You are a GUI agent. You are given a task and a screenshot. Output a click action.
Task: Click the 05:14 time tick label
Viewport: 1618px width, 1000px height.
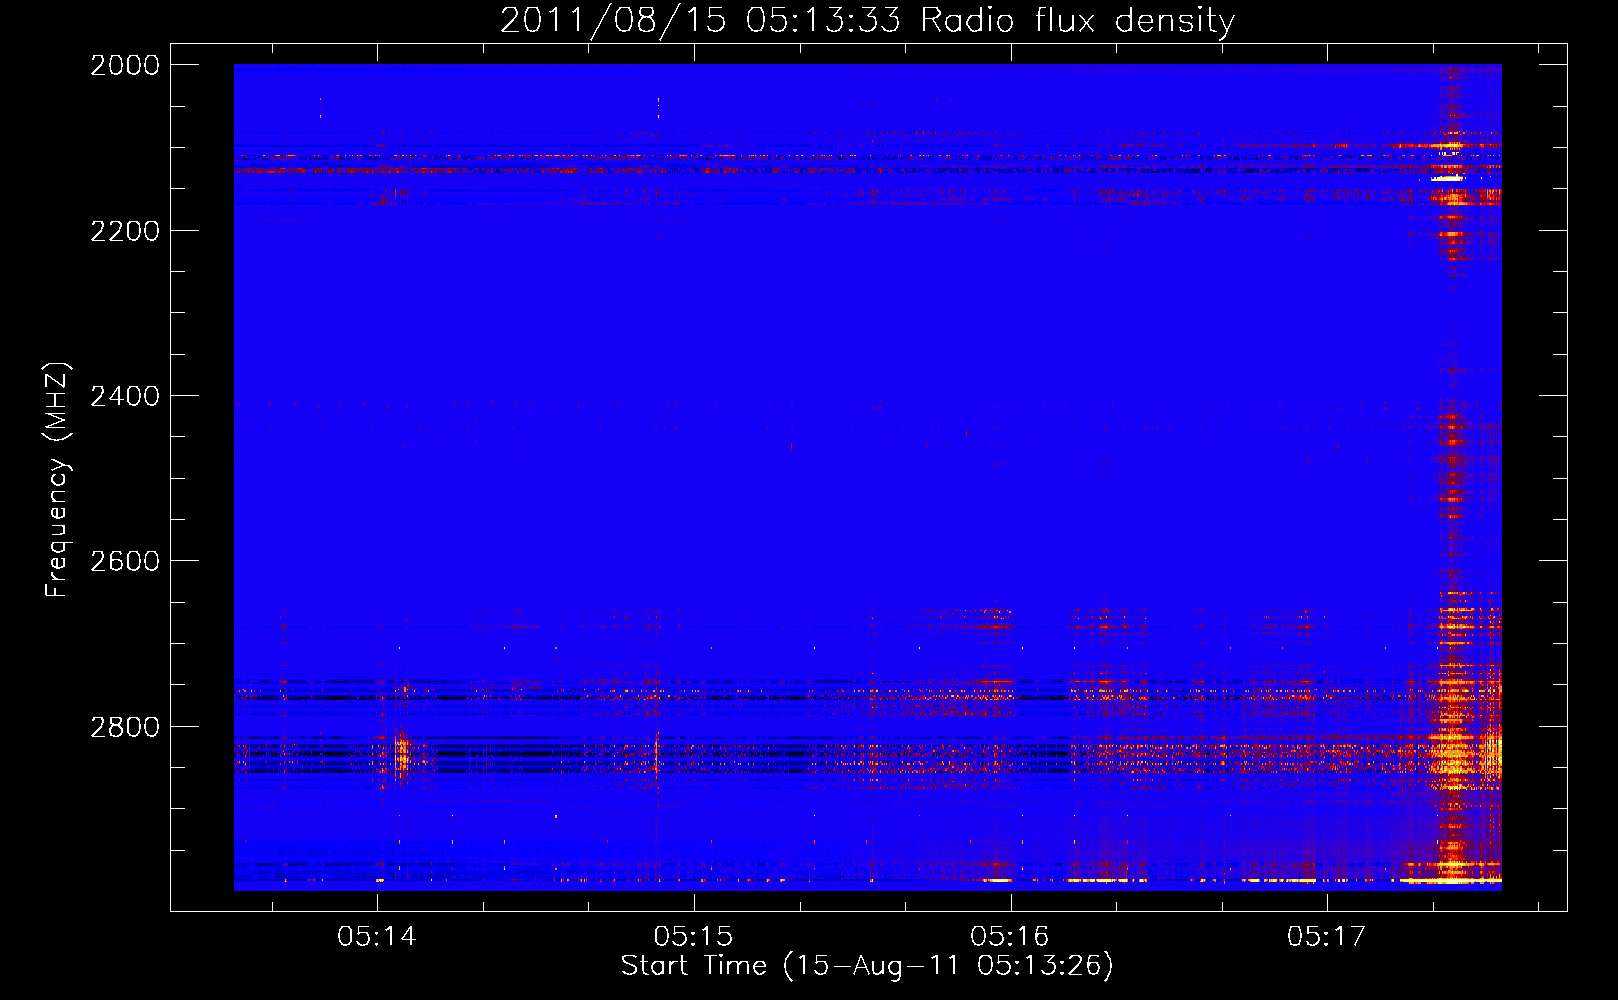coord(377,936)
